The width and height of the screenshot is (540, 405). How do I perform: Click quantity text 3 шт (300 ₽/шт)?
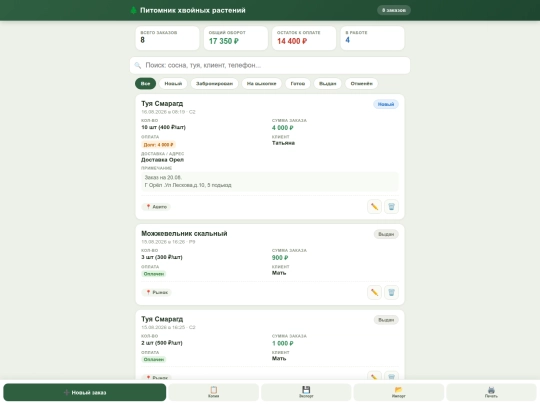pyautogui.click(x=162, y=257)
